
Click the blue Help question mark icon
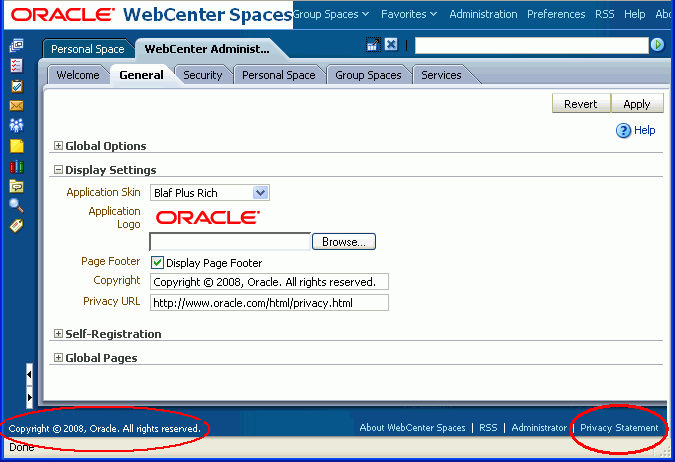[623, 130]
